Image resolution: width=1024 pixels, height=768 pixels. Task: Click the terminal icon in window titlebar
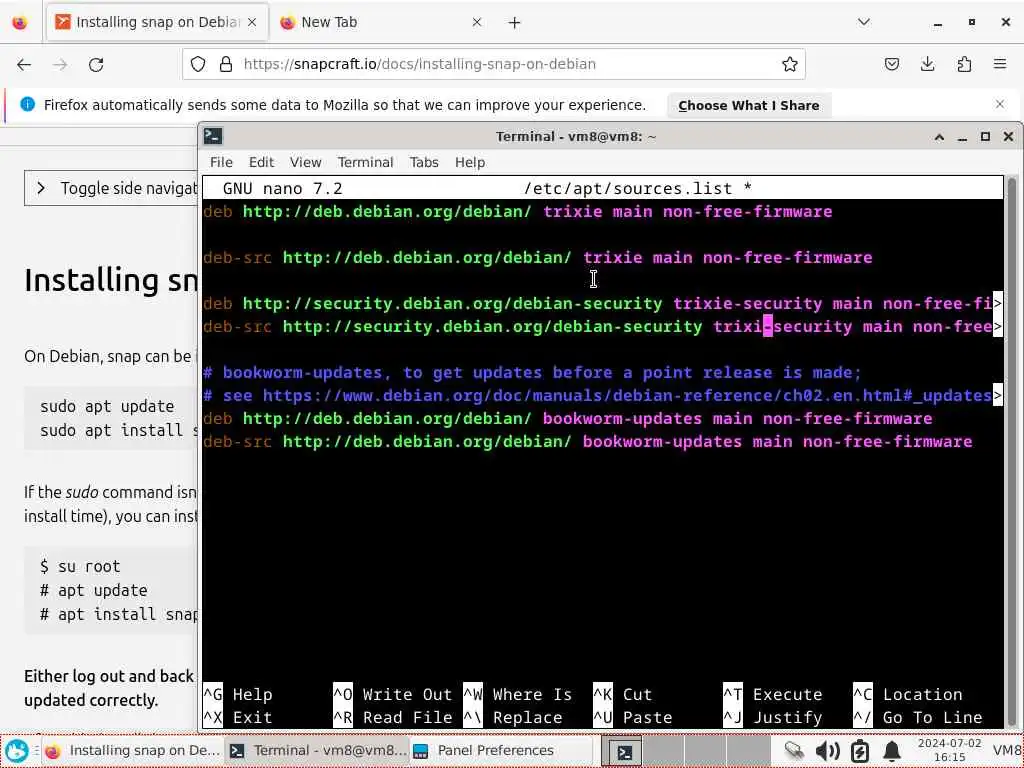213,136
